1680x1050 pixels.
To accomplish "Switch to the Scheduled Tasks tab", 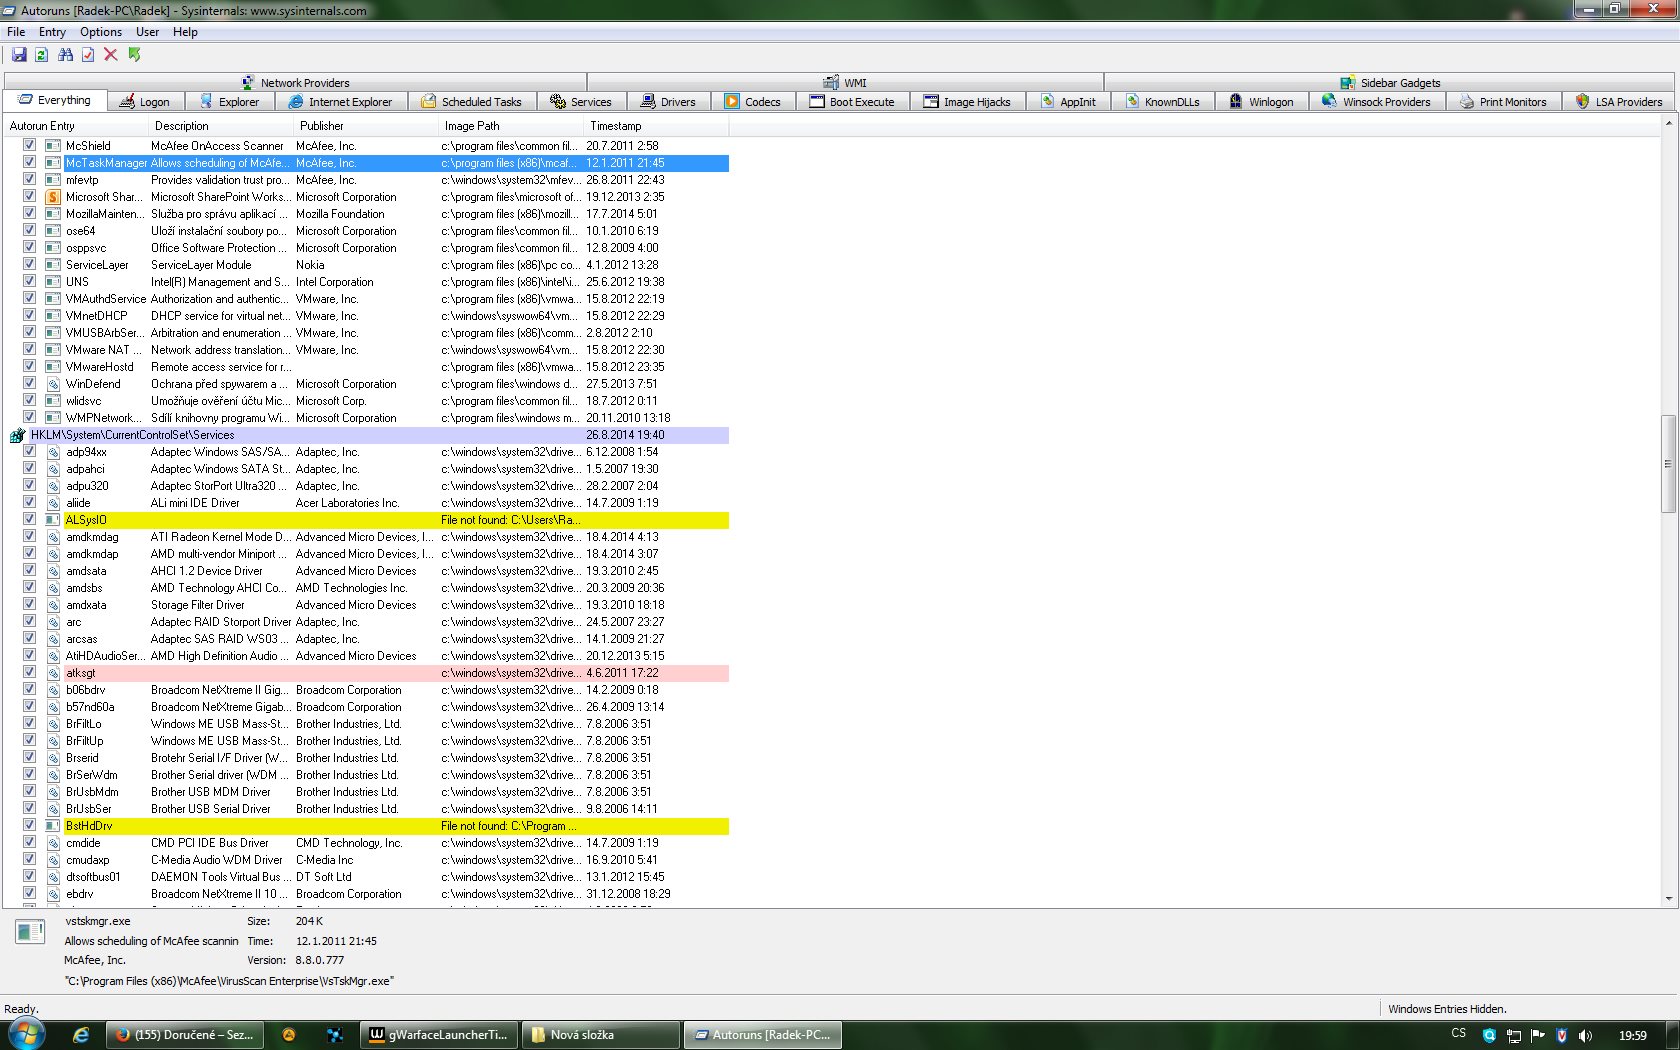I will point(471,102).
